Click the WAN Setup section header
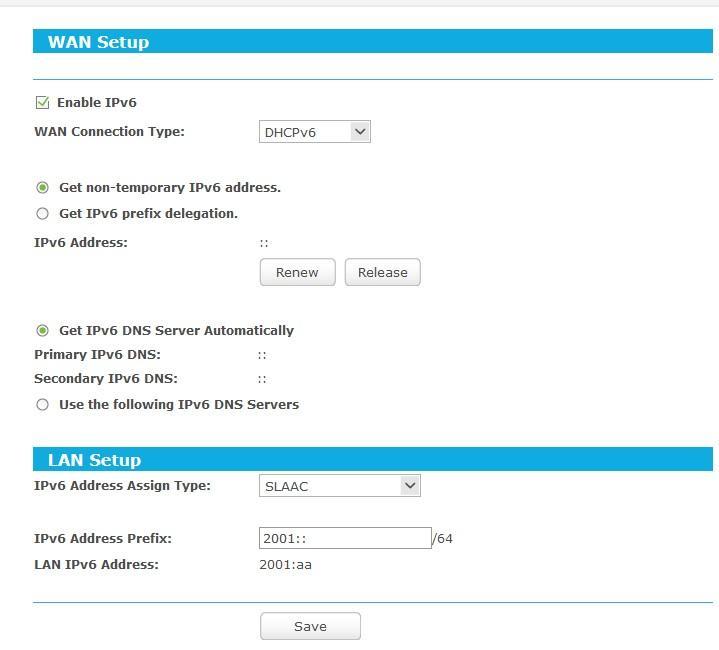Viewport: 719px width, 650px height. (98, 42)
